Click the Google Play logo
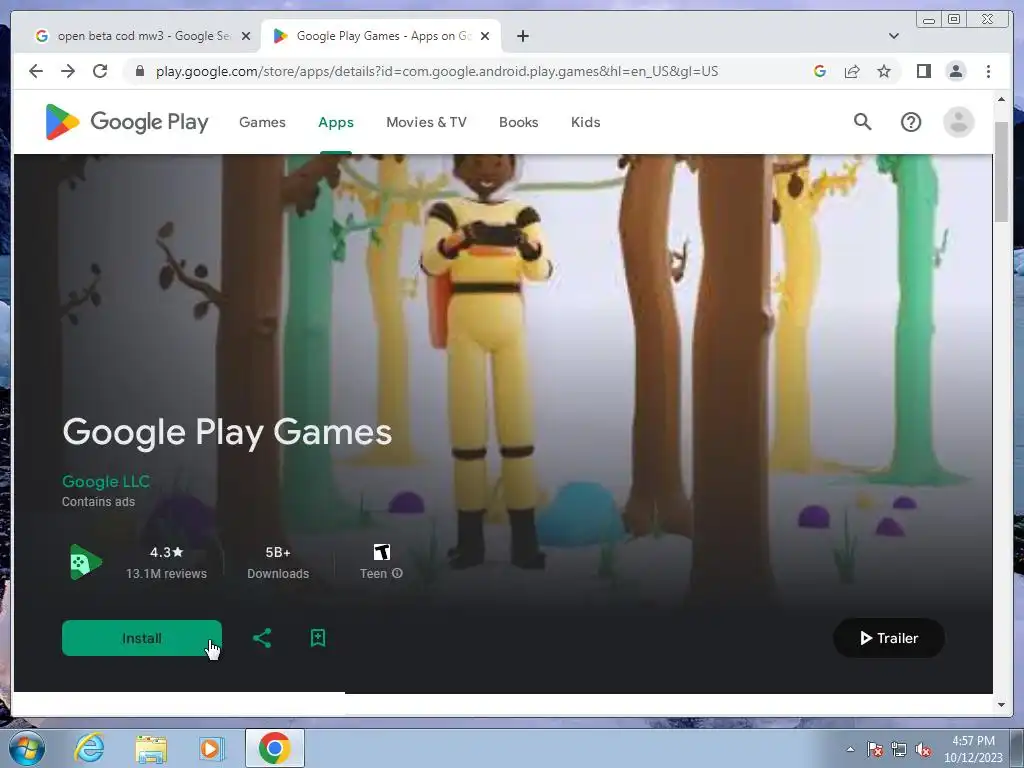1024x768 pixels. [127, 121]
